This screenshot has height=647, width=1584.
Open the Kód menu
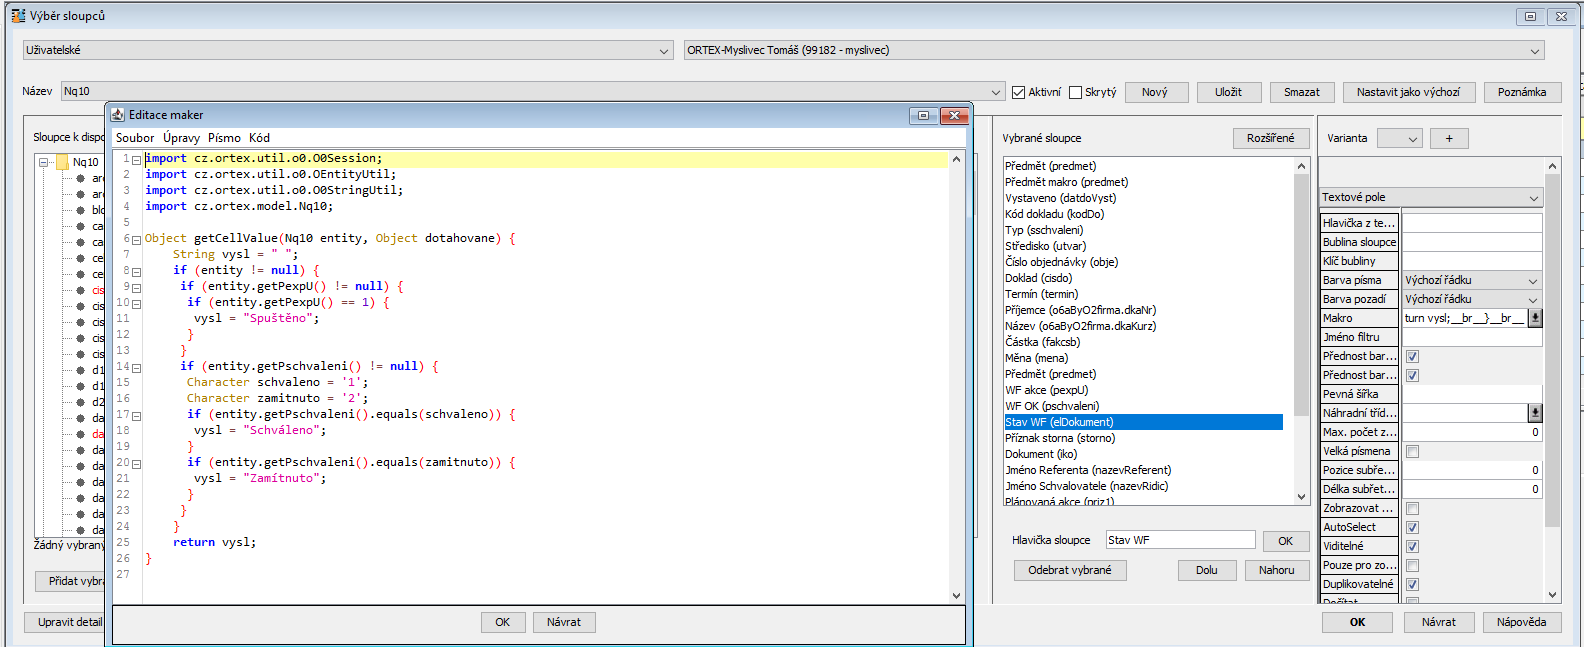259,138
